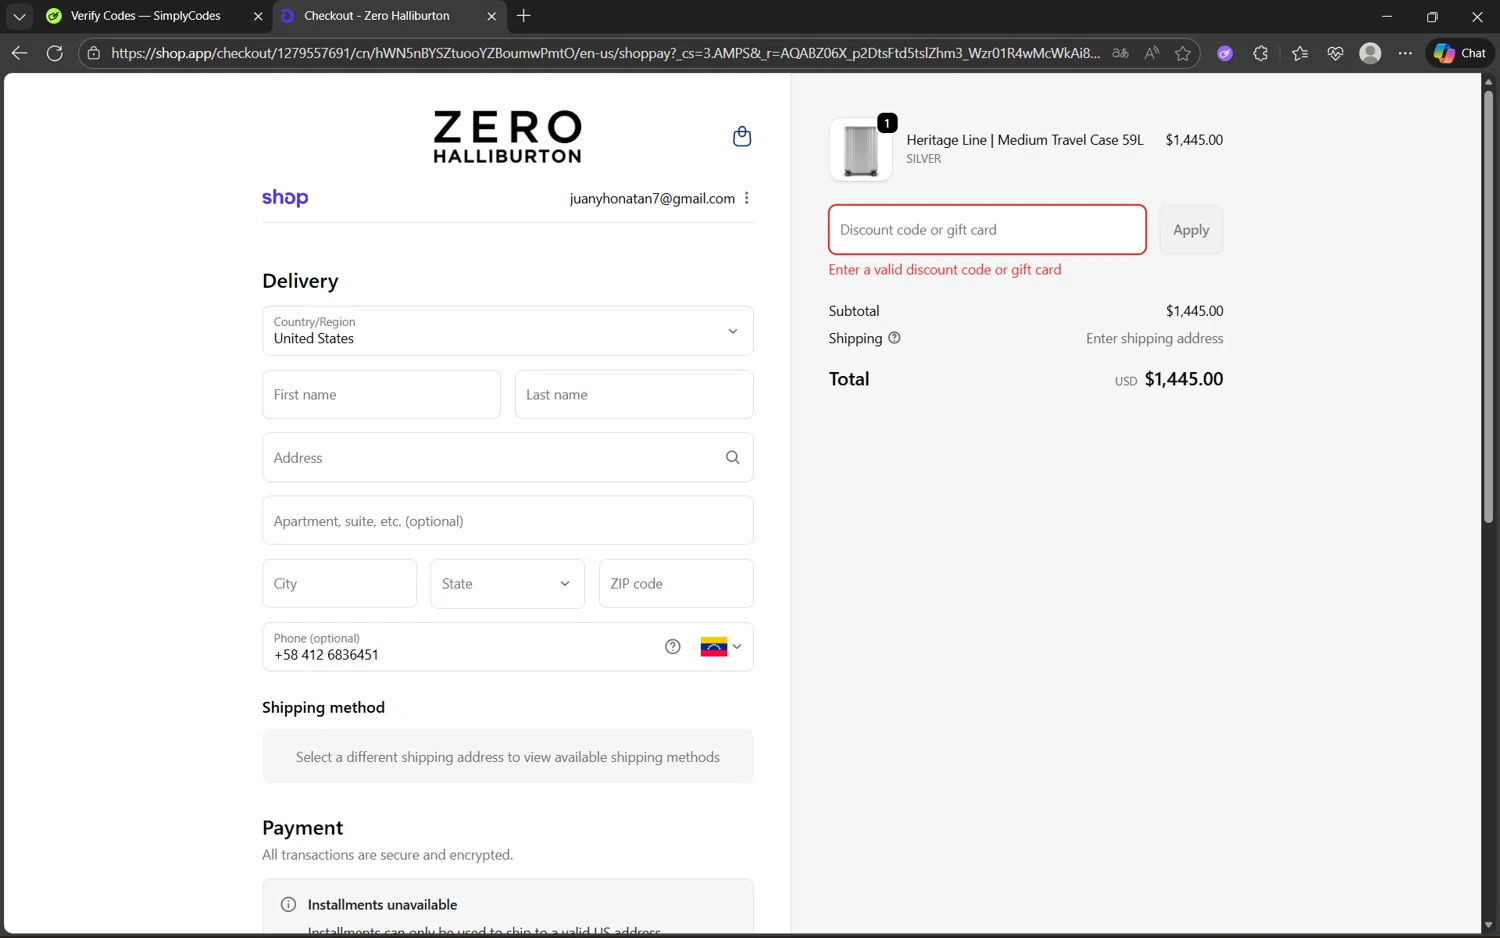Open phone country flag selector

(x=721, y=647)
